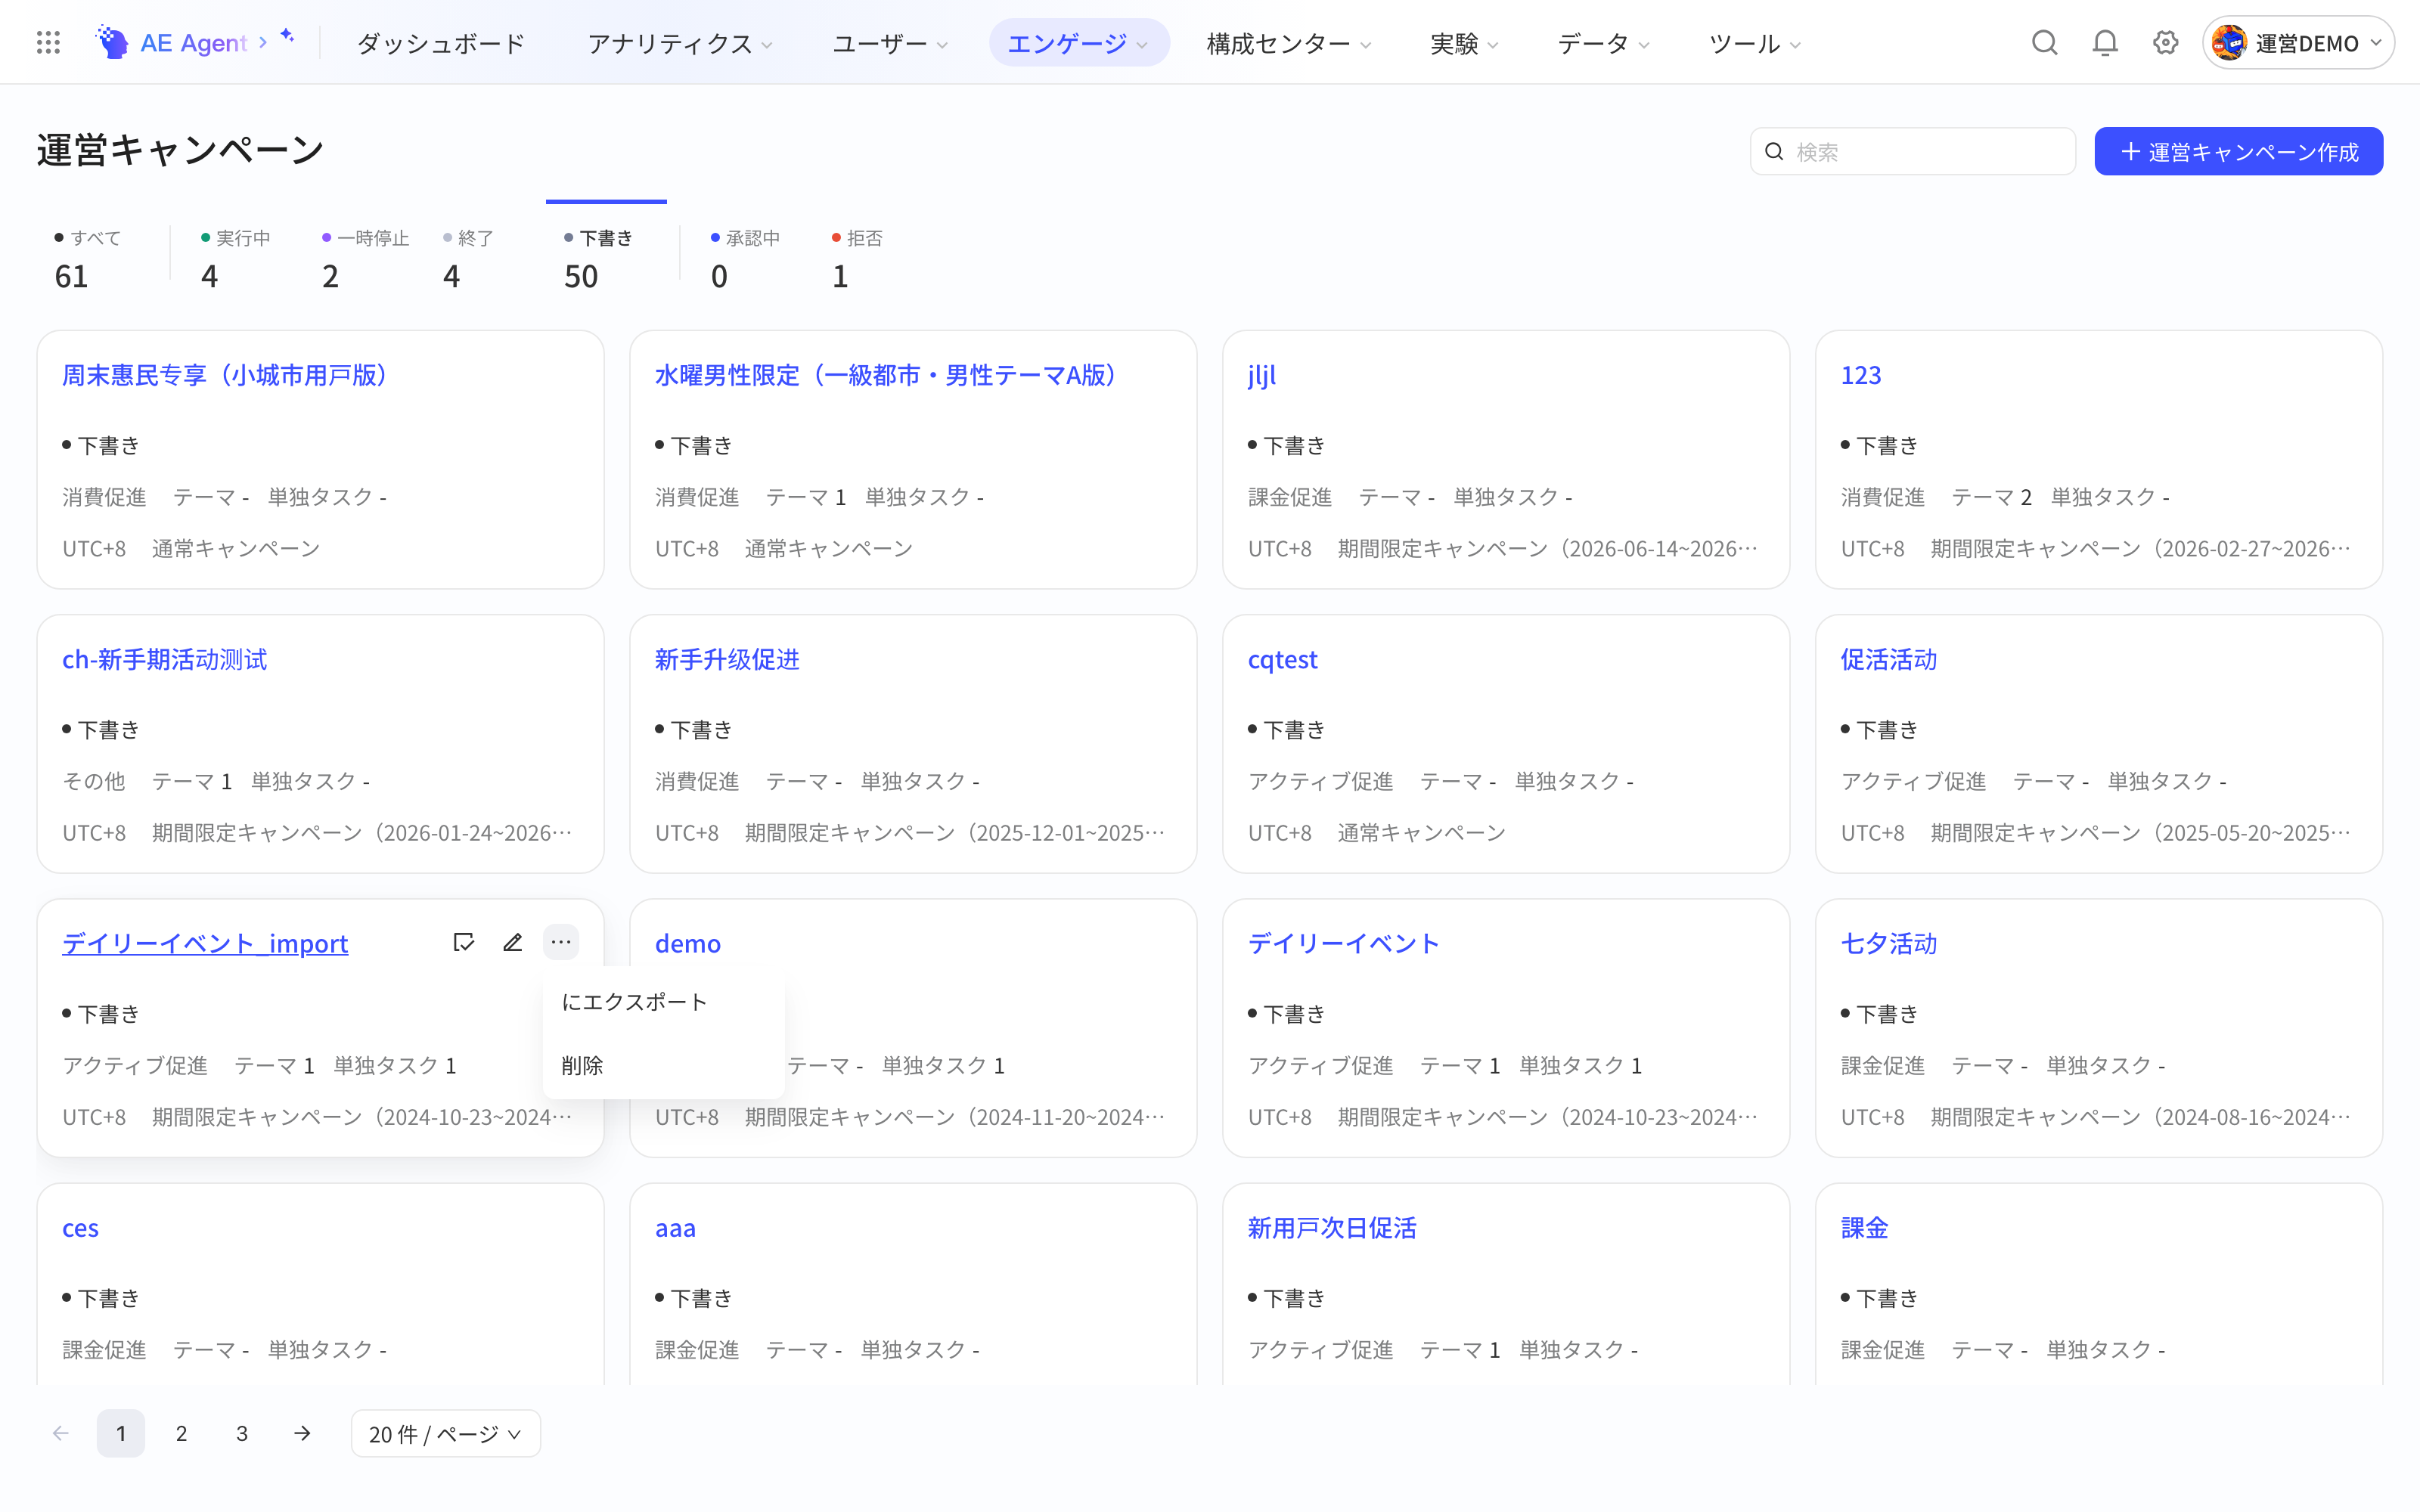Go to page 2
Viewport: 2420px width, 1512px height.
181,1433
